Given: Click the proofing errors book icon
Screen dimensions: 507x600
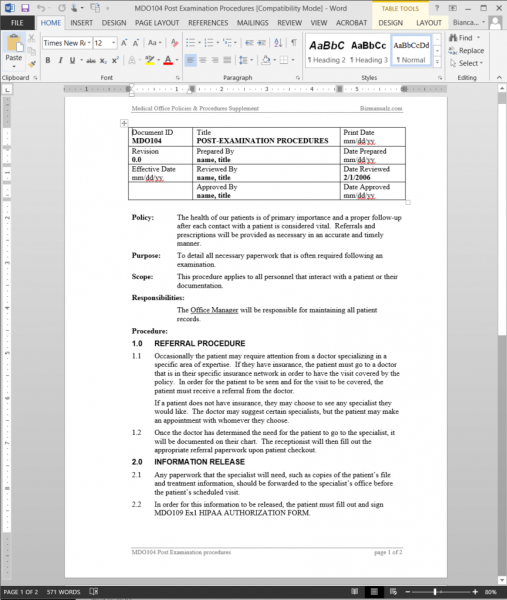Looking at the screenshot, I should point(94,592).
